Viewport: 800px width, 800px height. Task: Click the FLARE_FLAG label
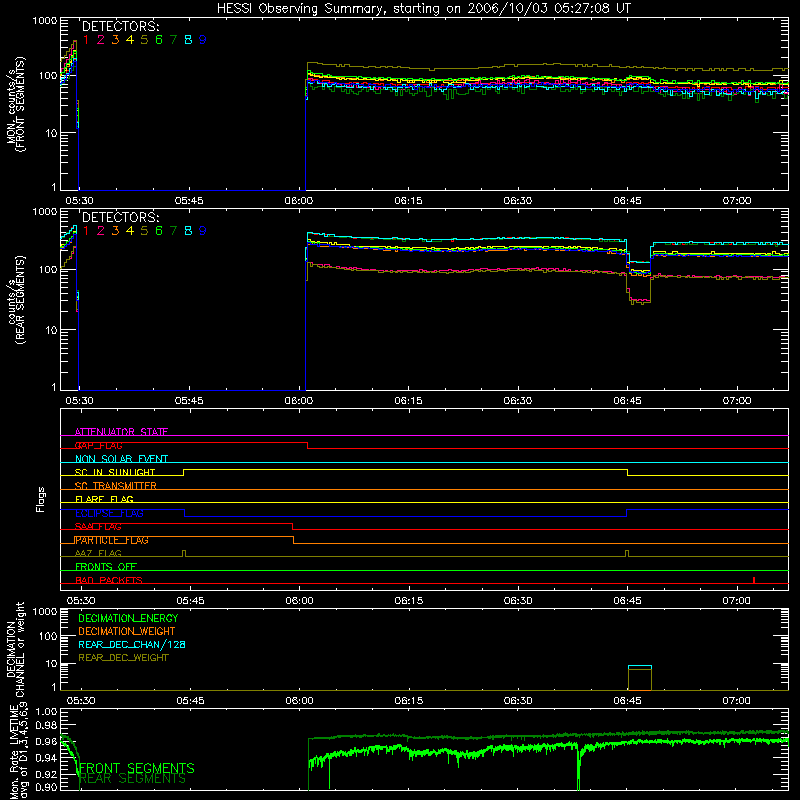coord(104,499)
